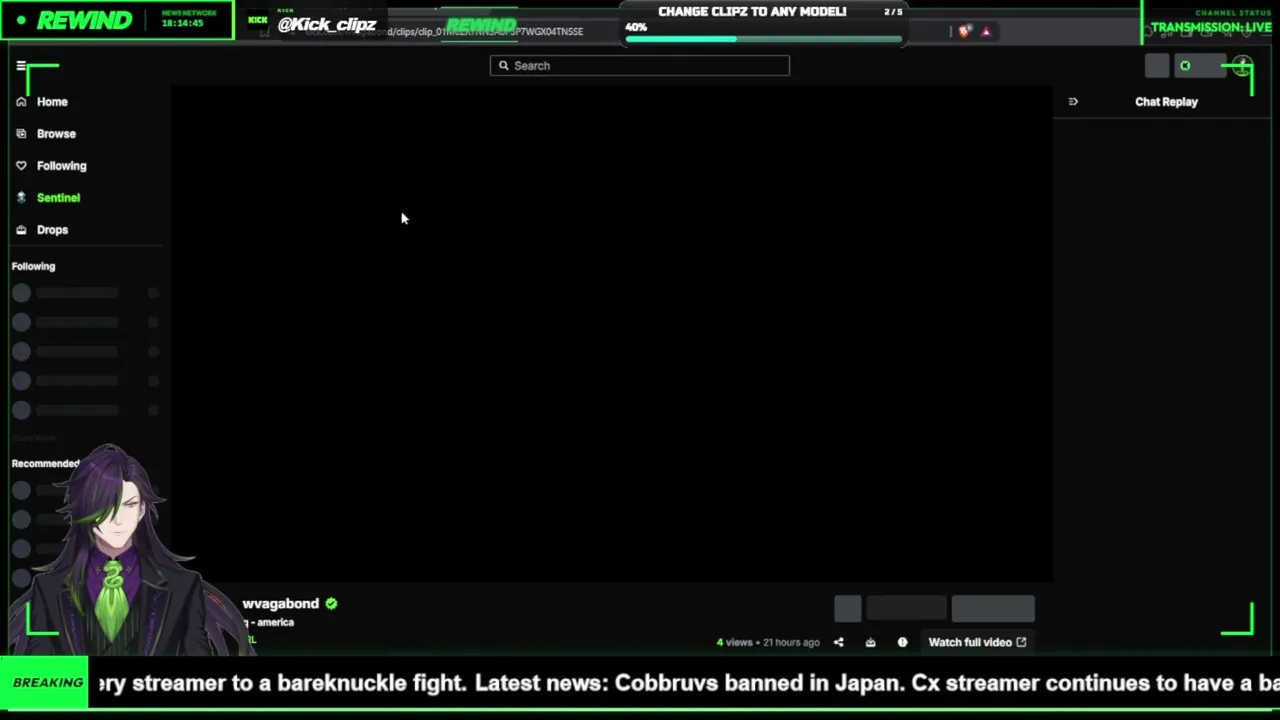The height and width of the screenshot is (720, 1280).
Task: Open the user profile avatar menu
Action: (1242, 66)
